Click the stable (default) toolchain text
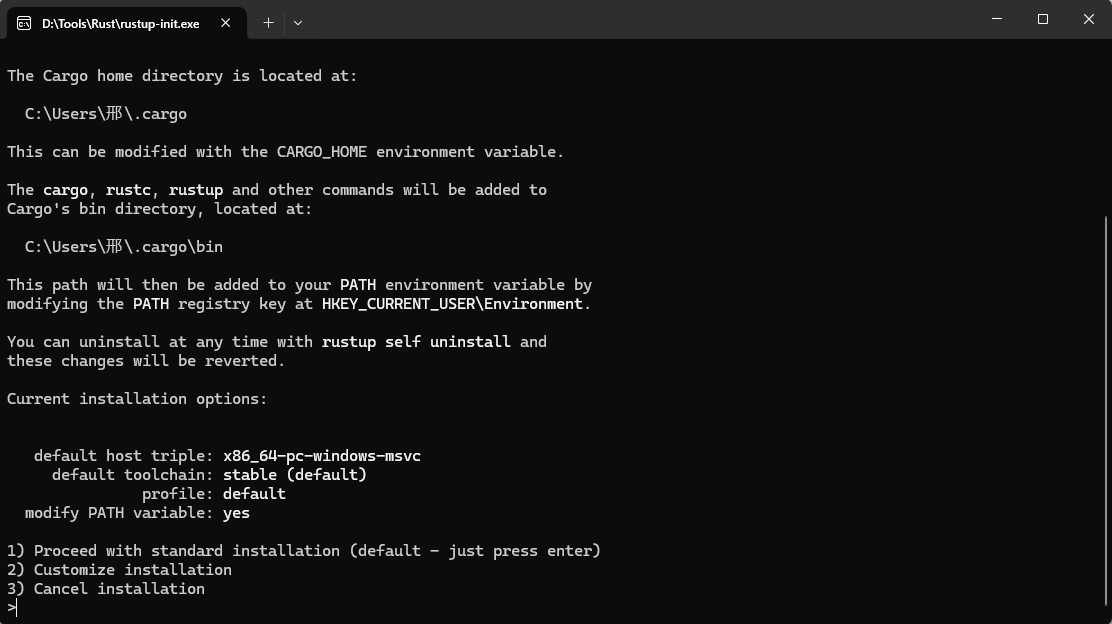This screenshot has width=1112, height=624. tap(295, 474)
